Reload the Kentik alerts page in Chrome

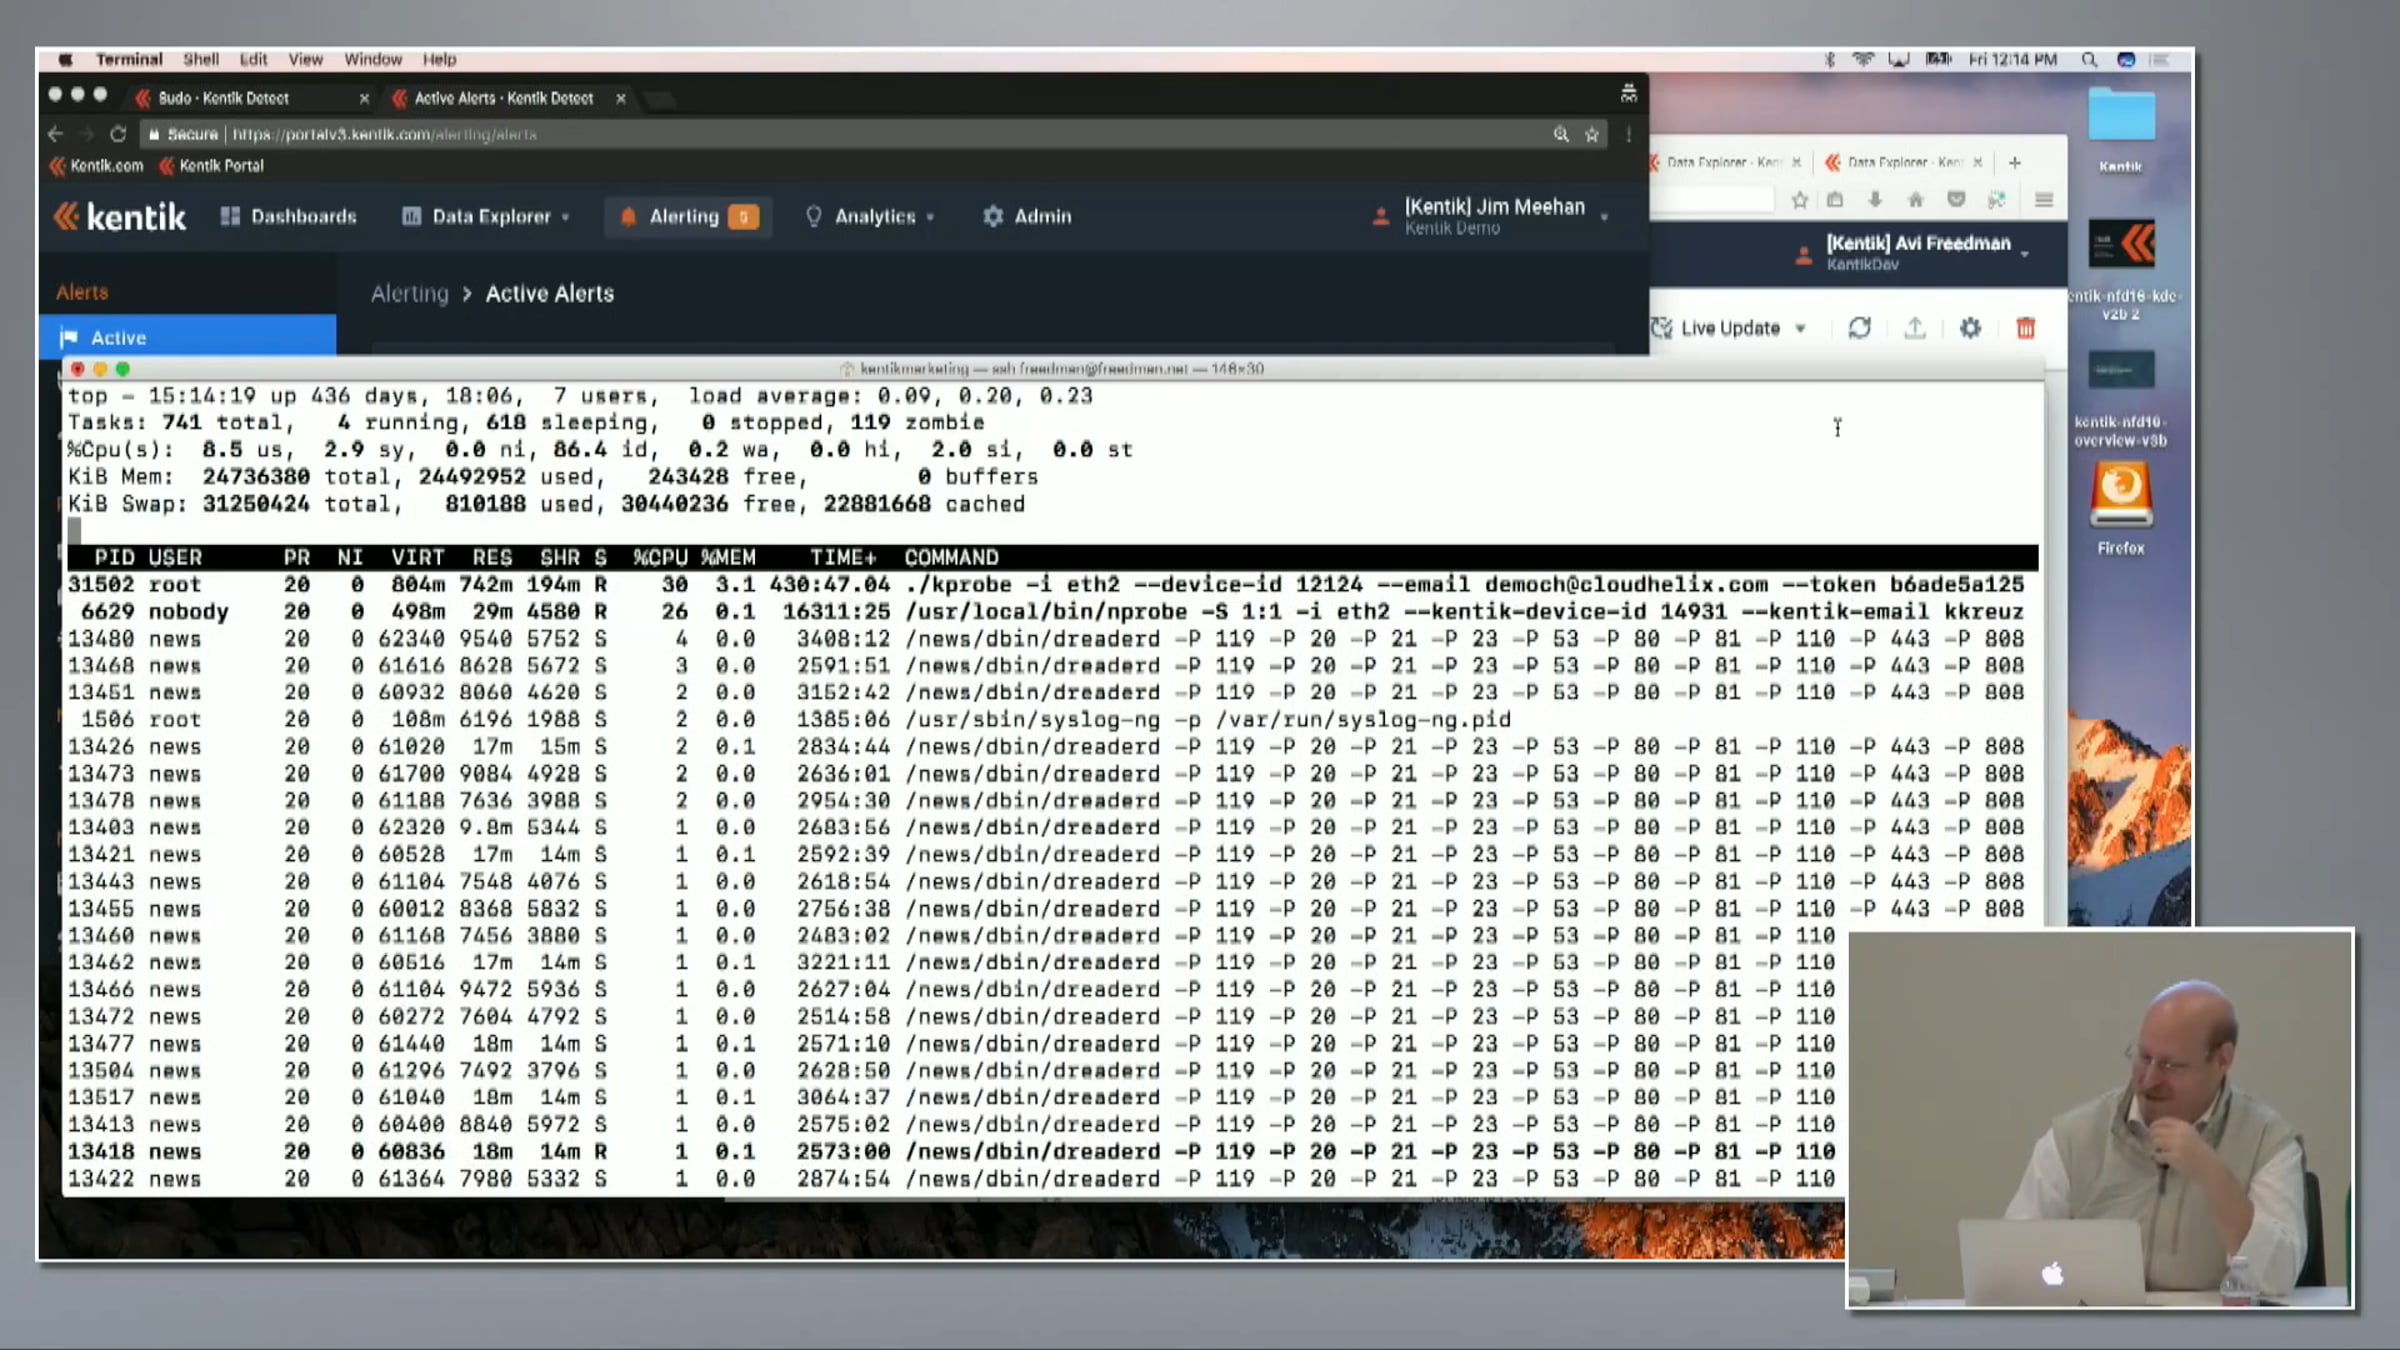tap(118, 134)
